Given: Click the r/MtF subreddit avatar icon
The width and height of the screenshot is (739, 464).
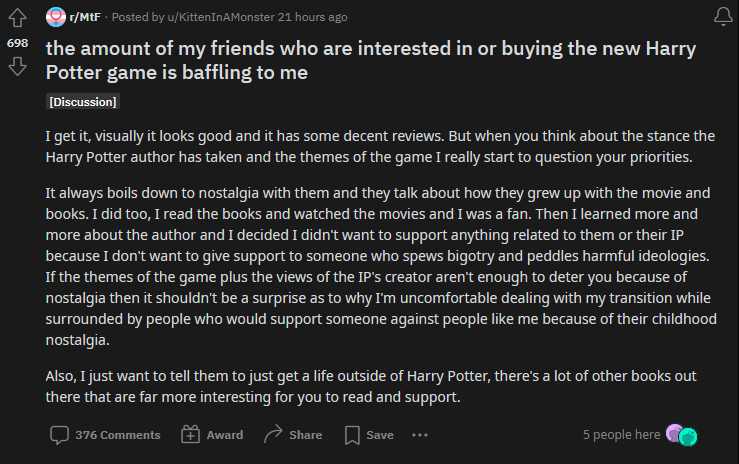Looking at the screenshot, I should [x=56, y=17].
